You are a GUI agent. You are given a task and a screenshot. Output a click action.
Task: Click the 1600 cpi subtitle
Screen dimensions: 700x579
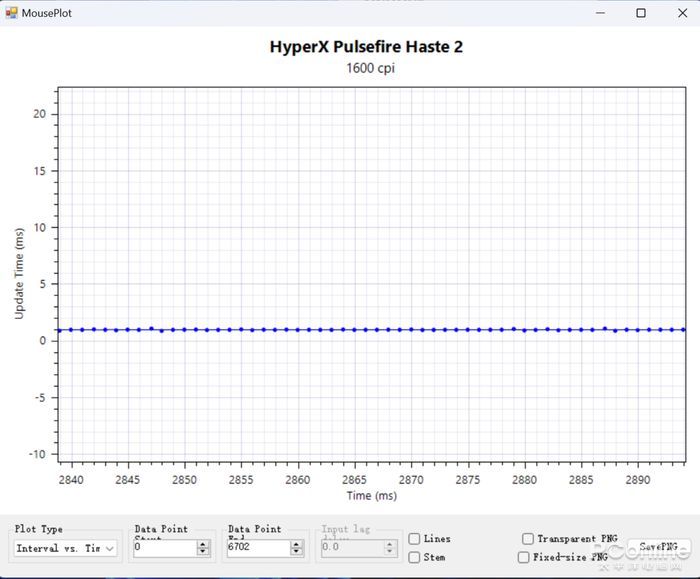click(x=371, y=68)
